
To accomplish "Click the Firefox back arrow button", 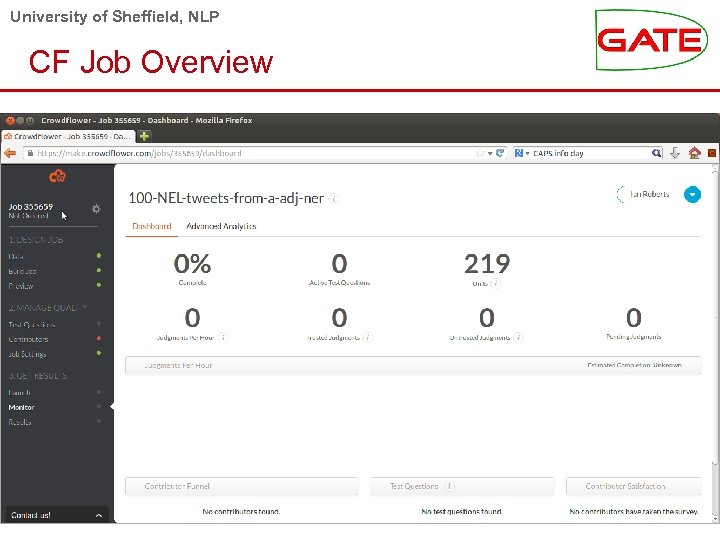I will pos(10,153).
